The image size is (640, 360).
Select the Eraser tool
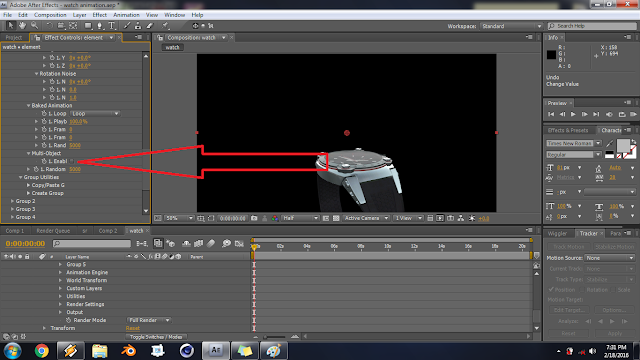click(x=150, y=26)
